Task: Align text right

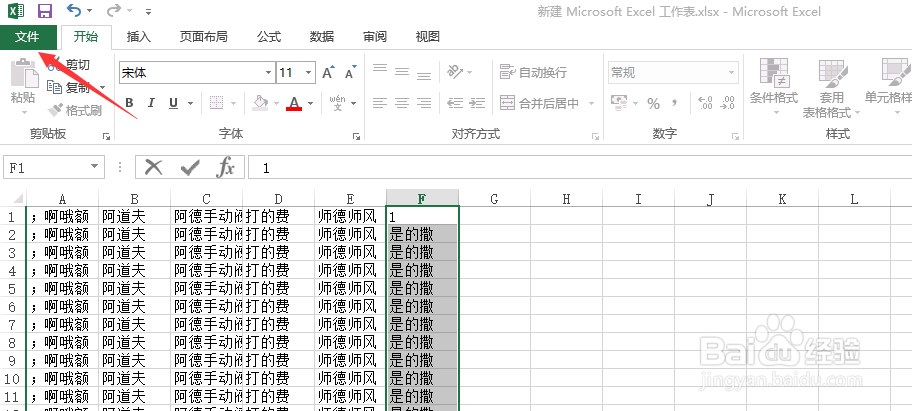Action: 424,103
